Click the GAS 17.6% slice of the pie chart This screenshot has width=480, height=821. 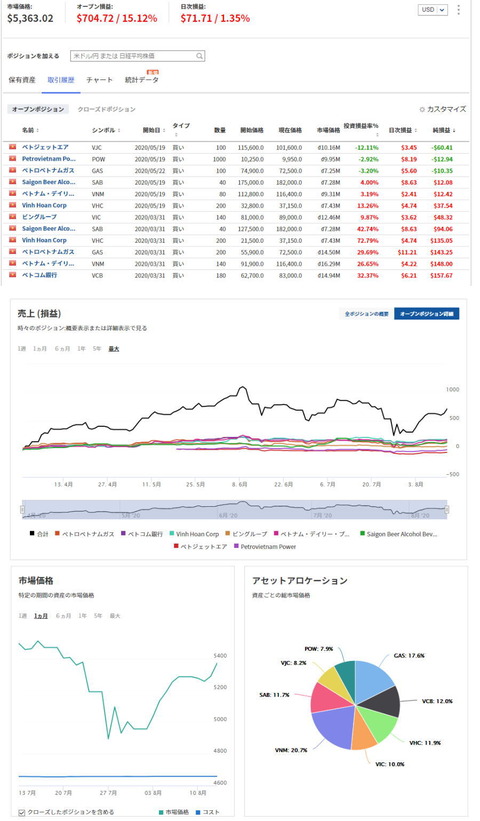pos(373,680)
